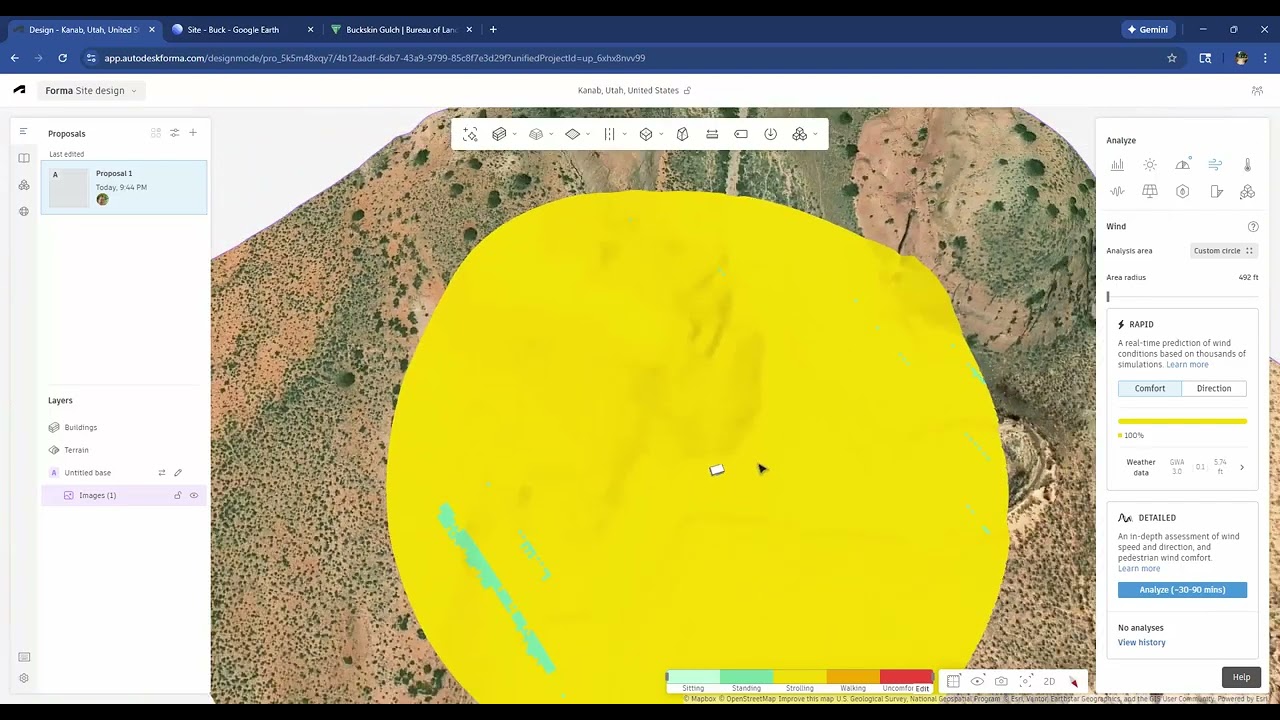Select the terraced building tool icon
The image size is (1280, 720).
pyautogui.click(x=536, y=134)
